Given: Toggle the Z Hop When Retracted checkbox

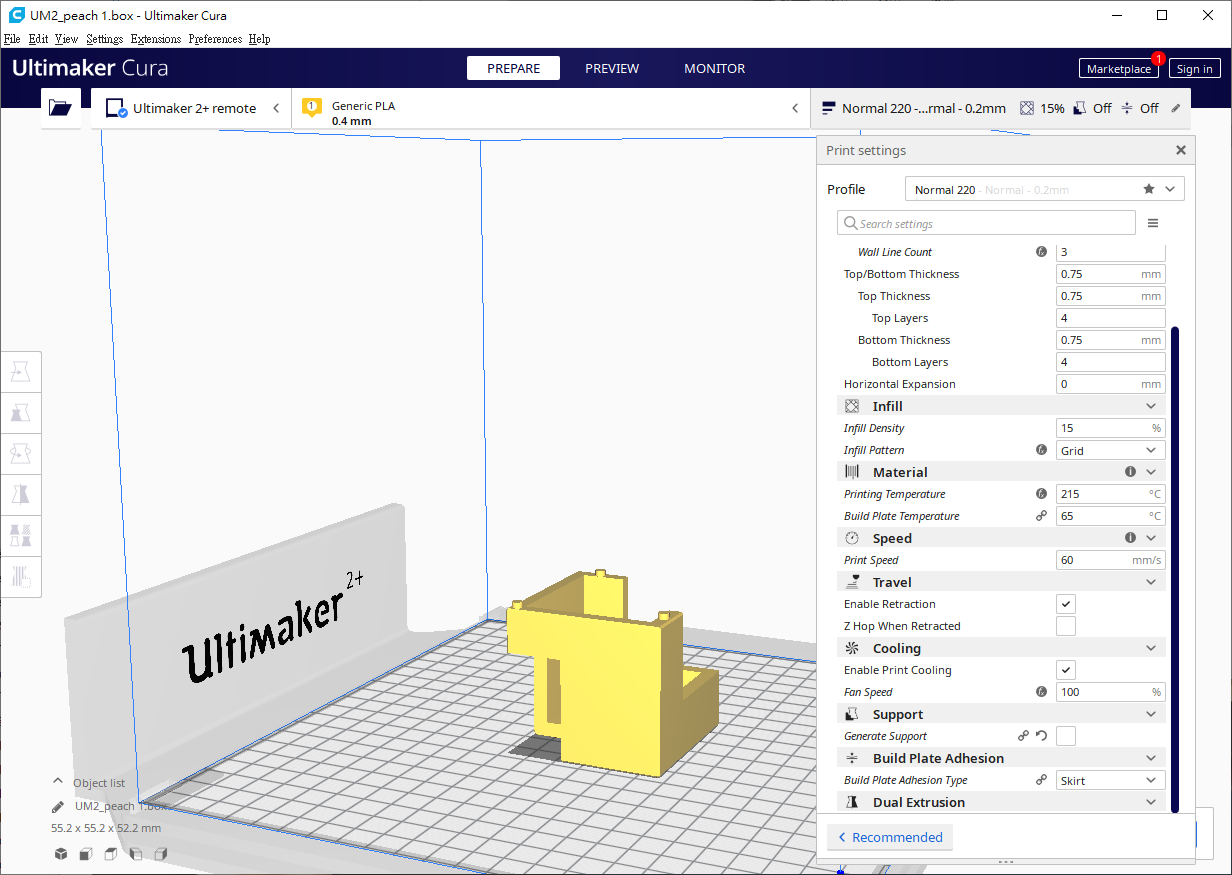Looking at the screenshot, I should (x=1066, y=626).
